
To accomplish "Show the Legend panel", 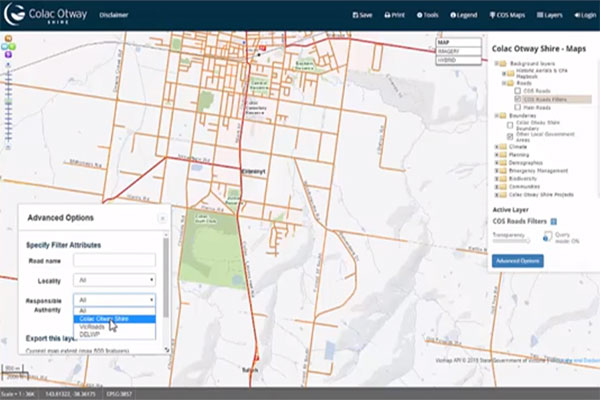I will 463,15.
